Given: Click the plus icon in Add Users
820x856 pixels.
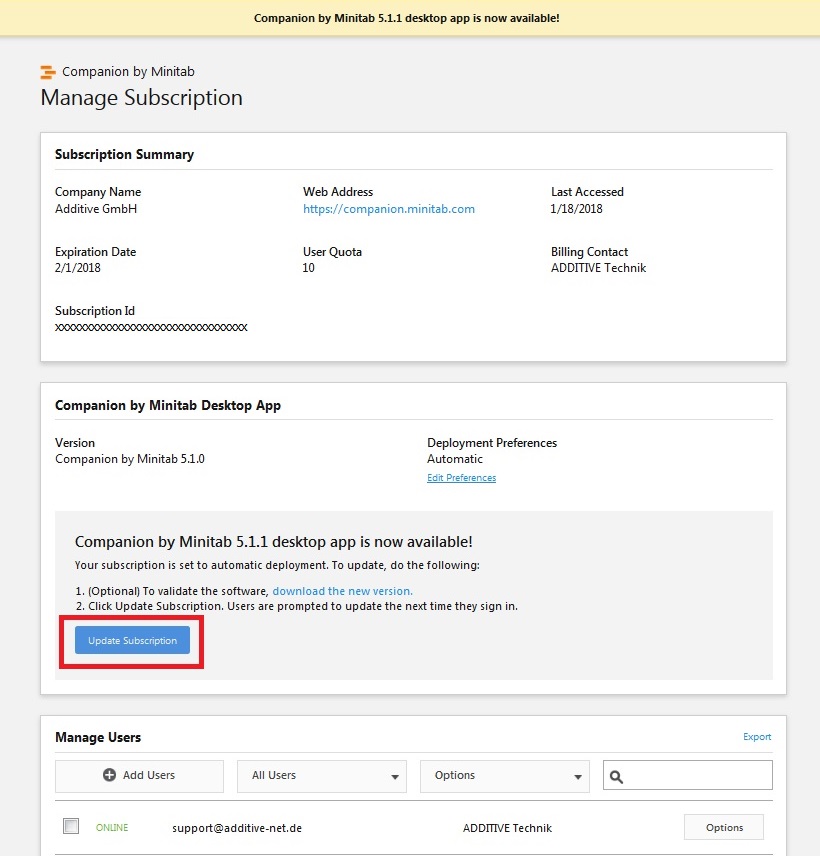Looking at the screenshot, I should pyautogui.click(x=109, y=775).
